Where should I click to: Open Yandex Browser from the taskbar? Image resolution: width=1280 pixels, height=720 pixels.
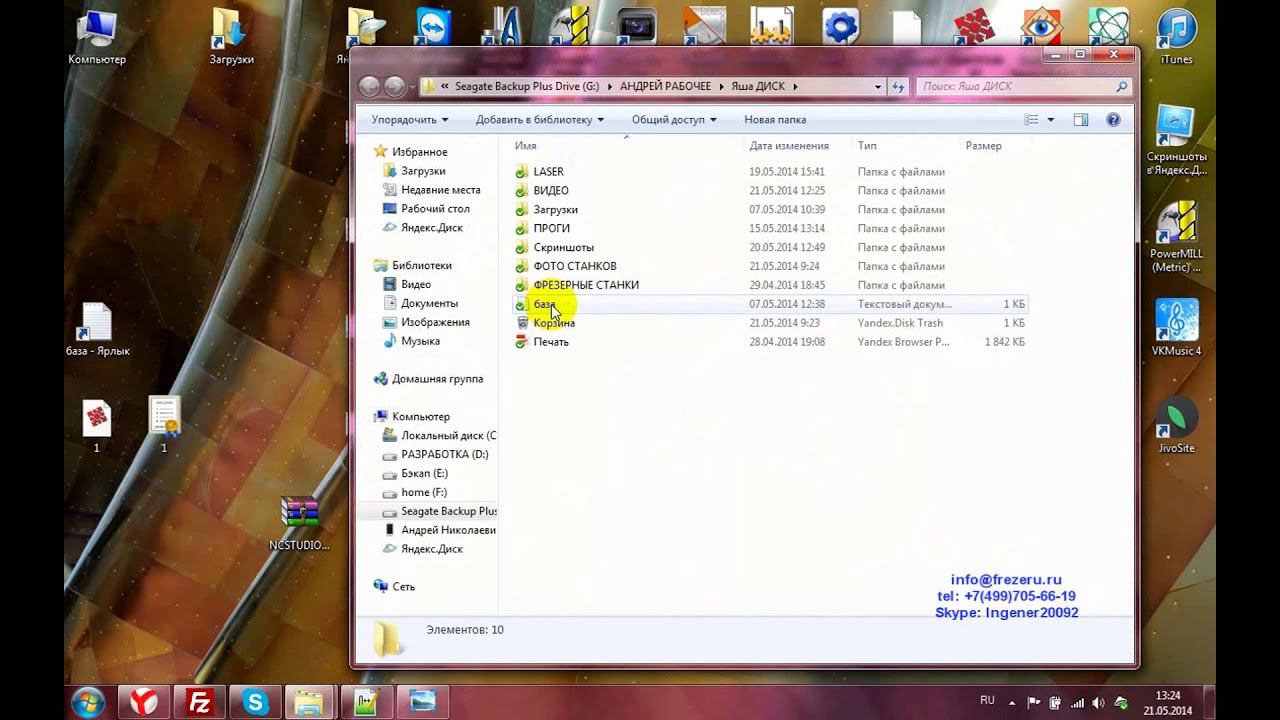pos(144,702)
